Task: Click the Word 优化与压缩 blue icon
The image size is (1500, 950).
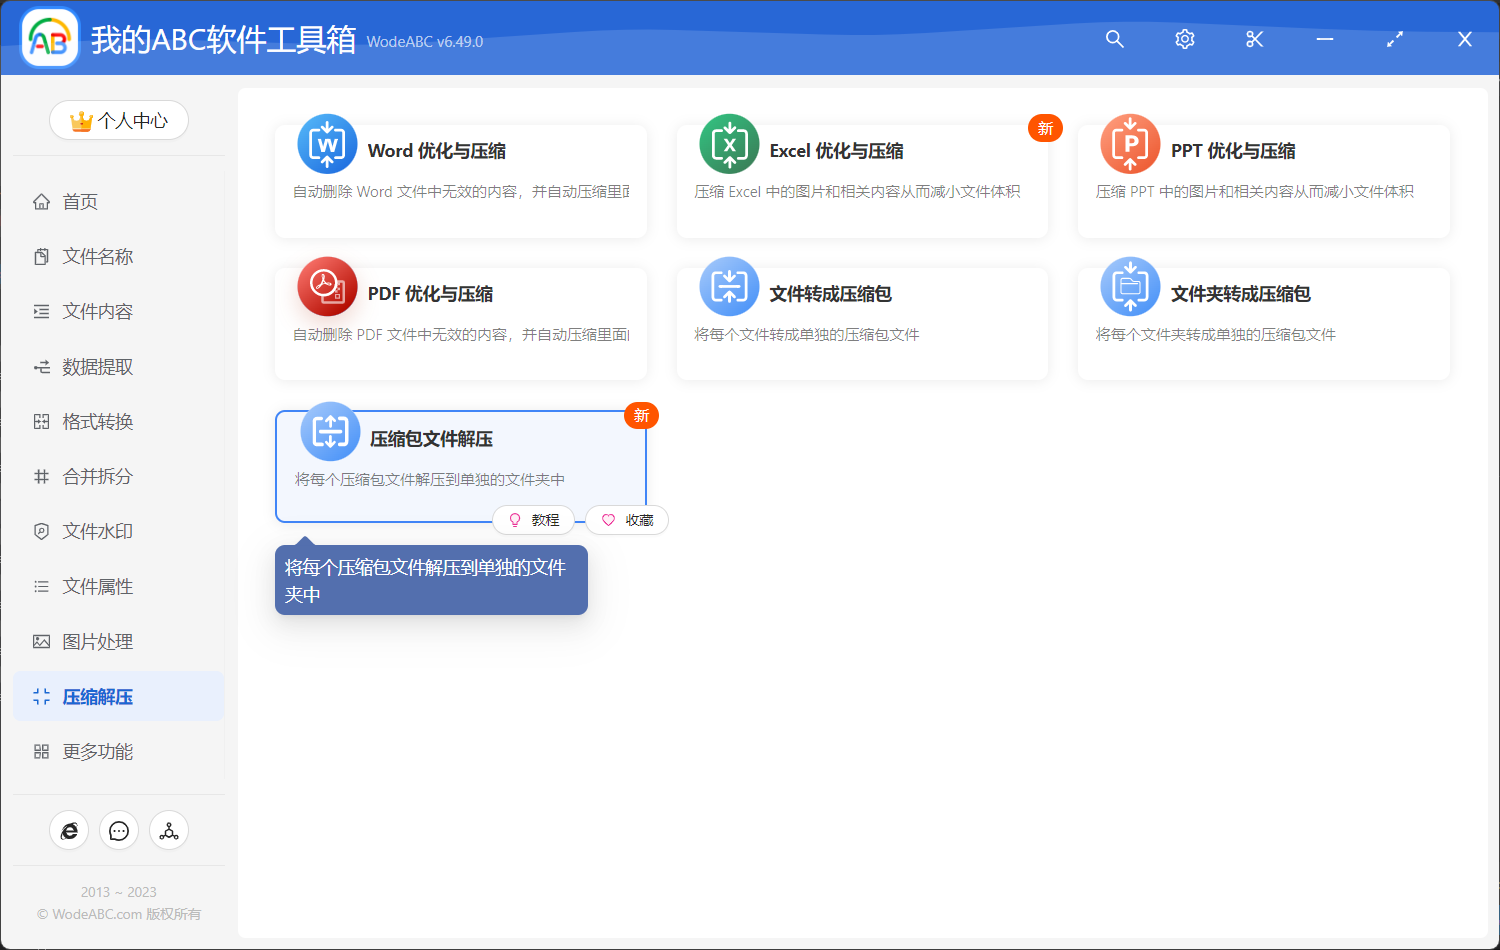Action: tap(327, 145)
